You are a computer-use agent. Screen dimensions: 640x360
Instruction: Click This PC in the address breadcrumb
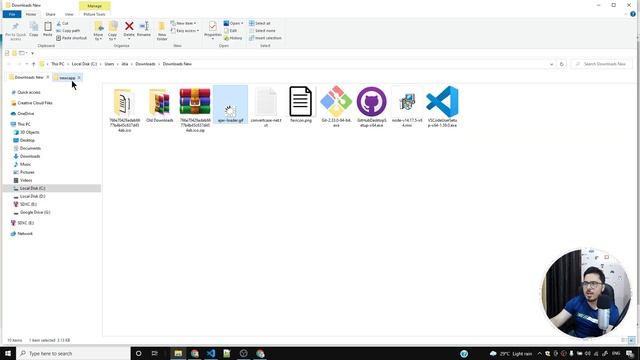click(58, 64)
